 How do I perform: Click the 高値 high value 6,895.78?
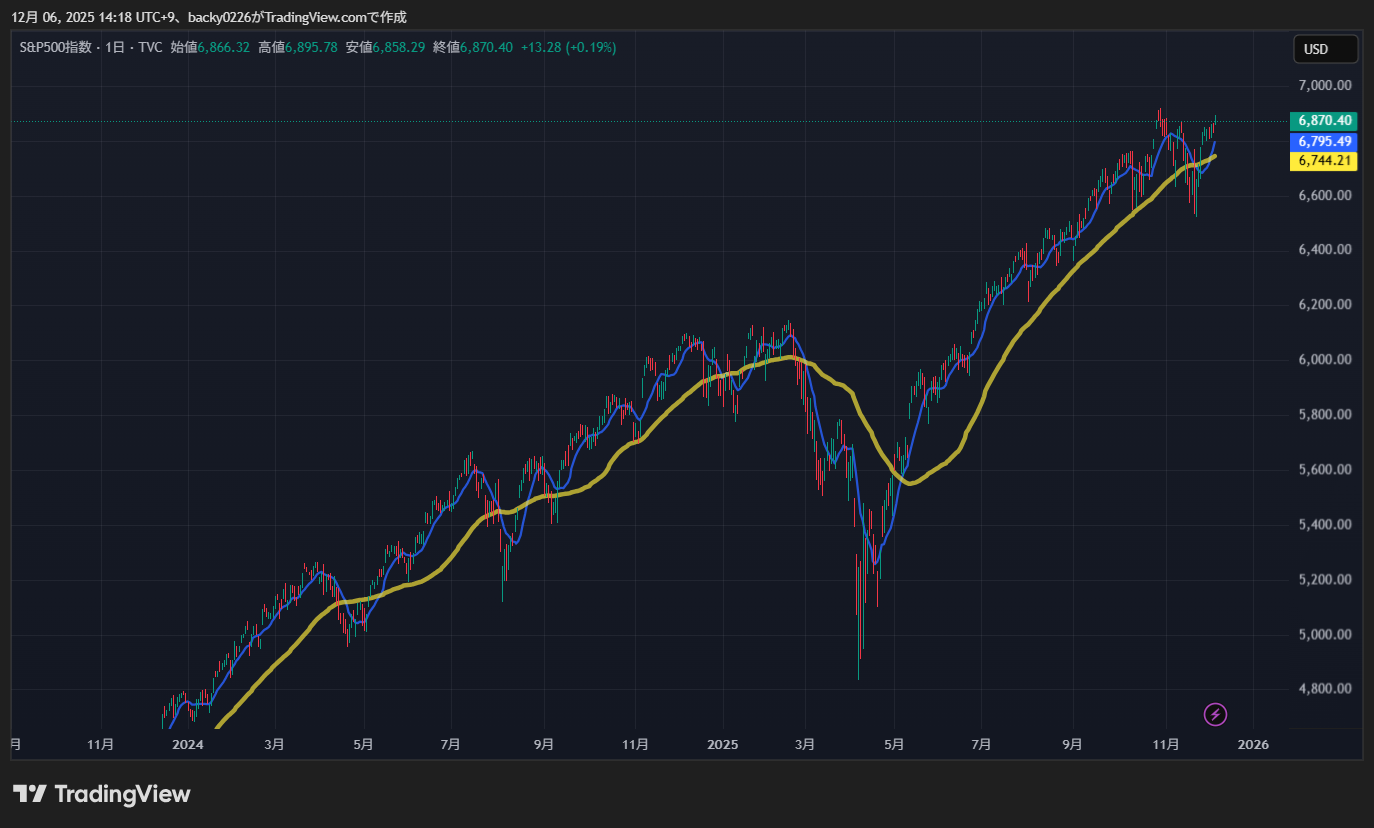coord(311,47)
